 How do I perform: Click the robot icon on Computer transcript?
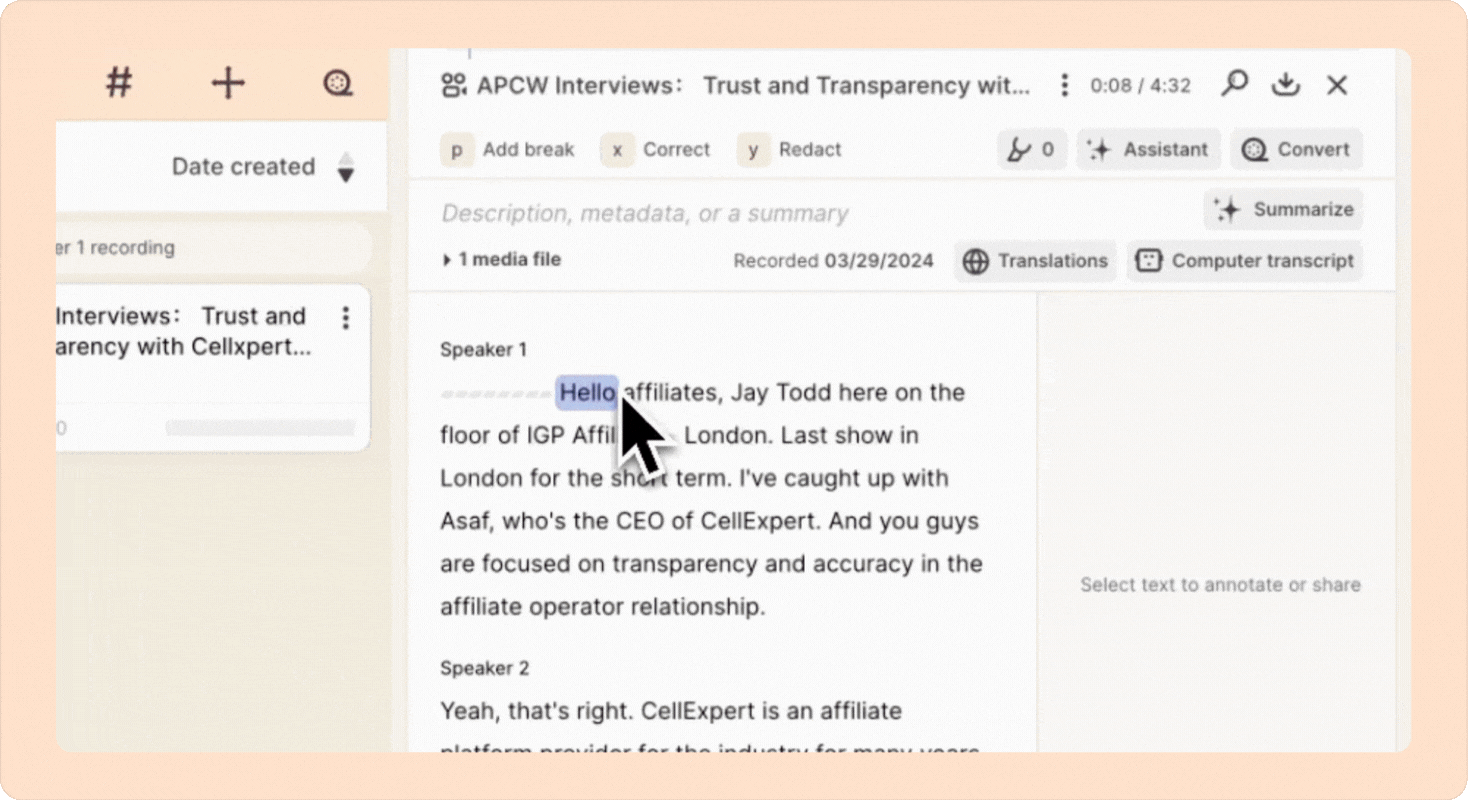click(1149, 261)
